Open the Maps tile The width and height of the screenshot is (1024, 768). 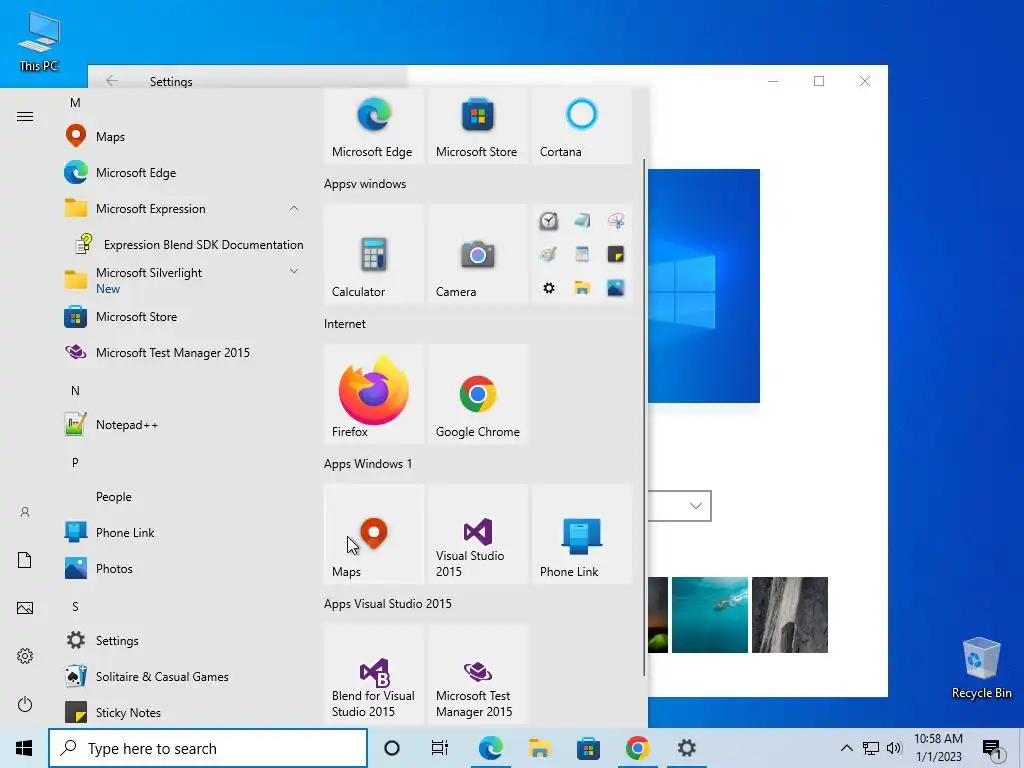[x=374, y=534]
